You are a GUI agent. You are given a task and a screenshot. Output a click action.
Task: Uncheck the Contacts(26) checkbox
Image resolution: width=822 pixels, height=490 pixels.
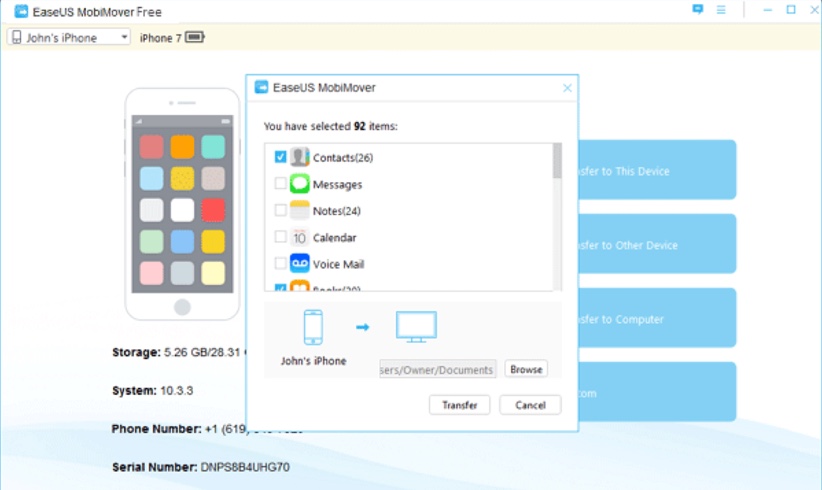click(x=280, y=157)
